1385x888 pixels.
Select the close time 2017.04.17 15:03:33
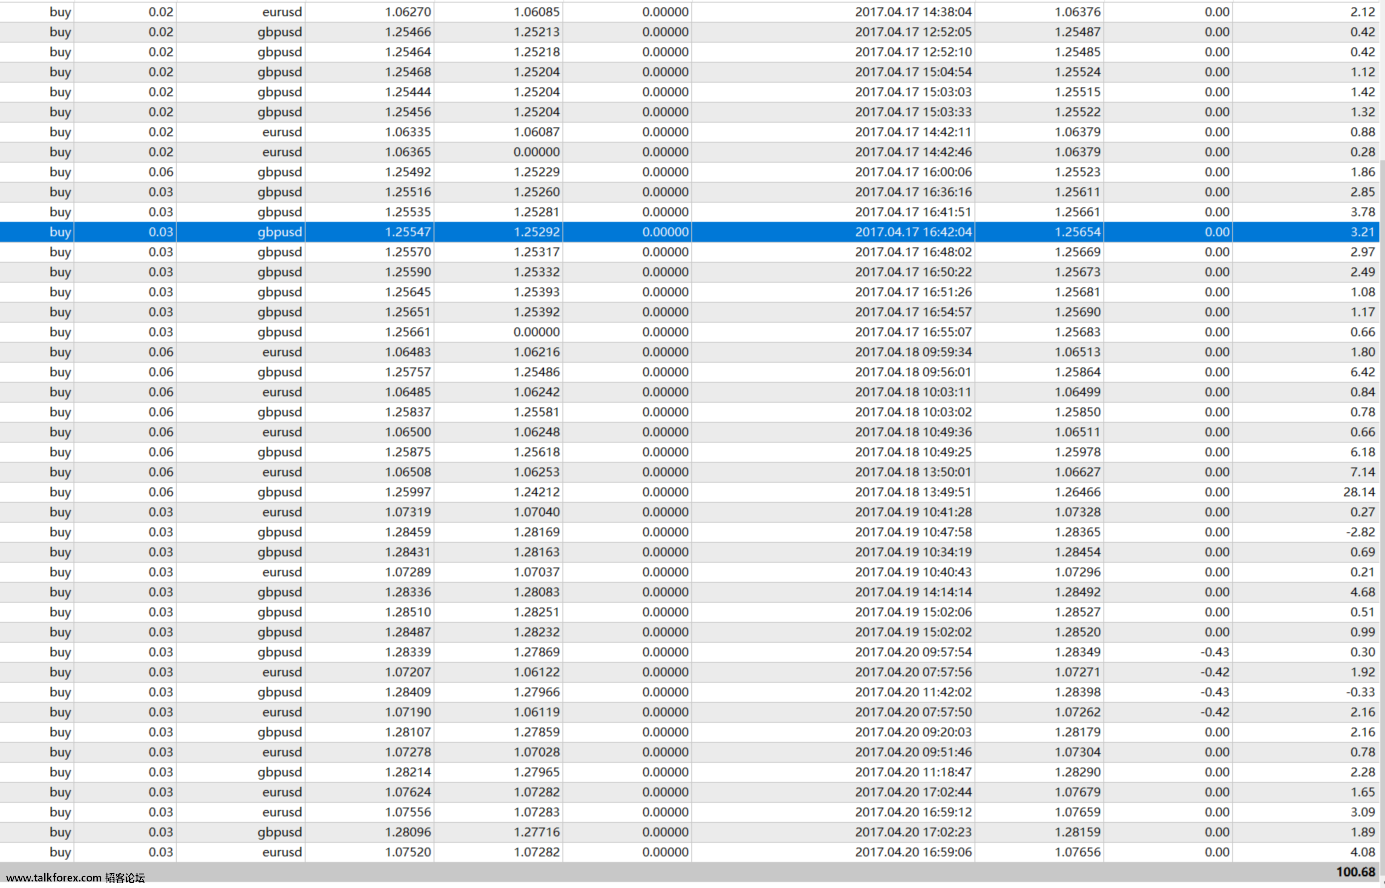(913, 112)
